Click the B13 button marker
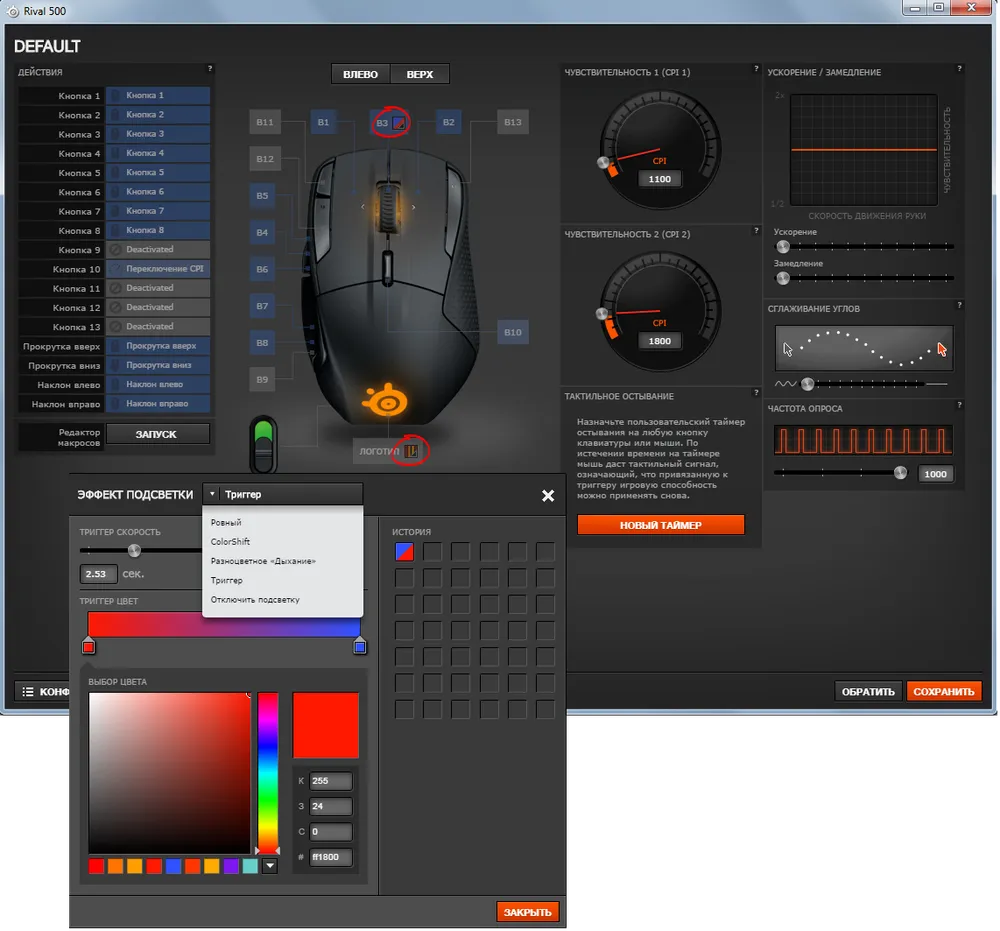Screen dimensions: 1000x931 (x=513, y=123)
